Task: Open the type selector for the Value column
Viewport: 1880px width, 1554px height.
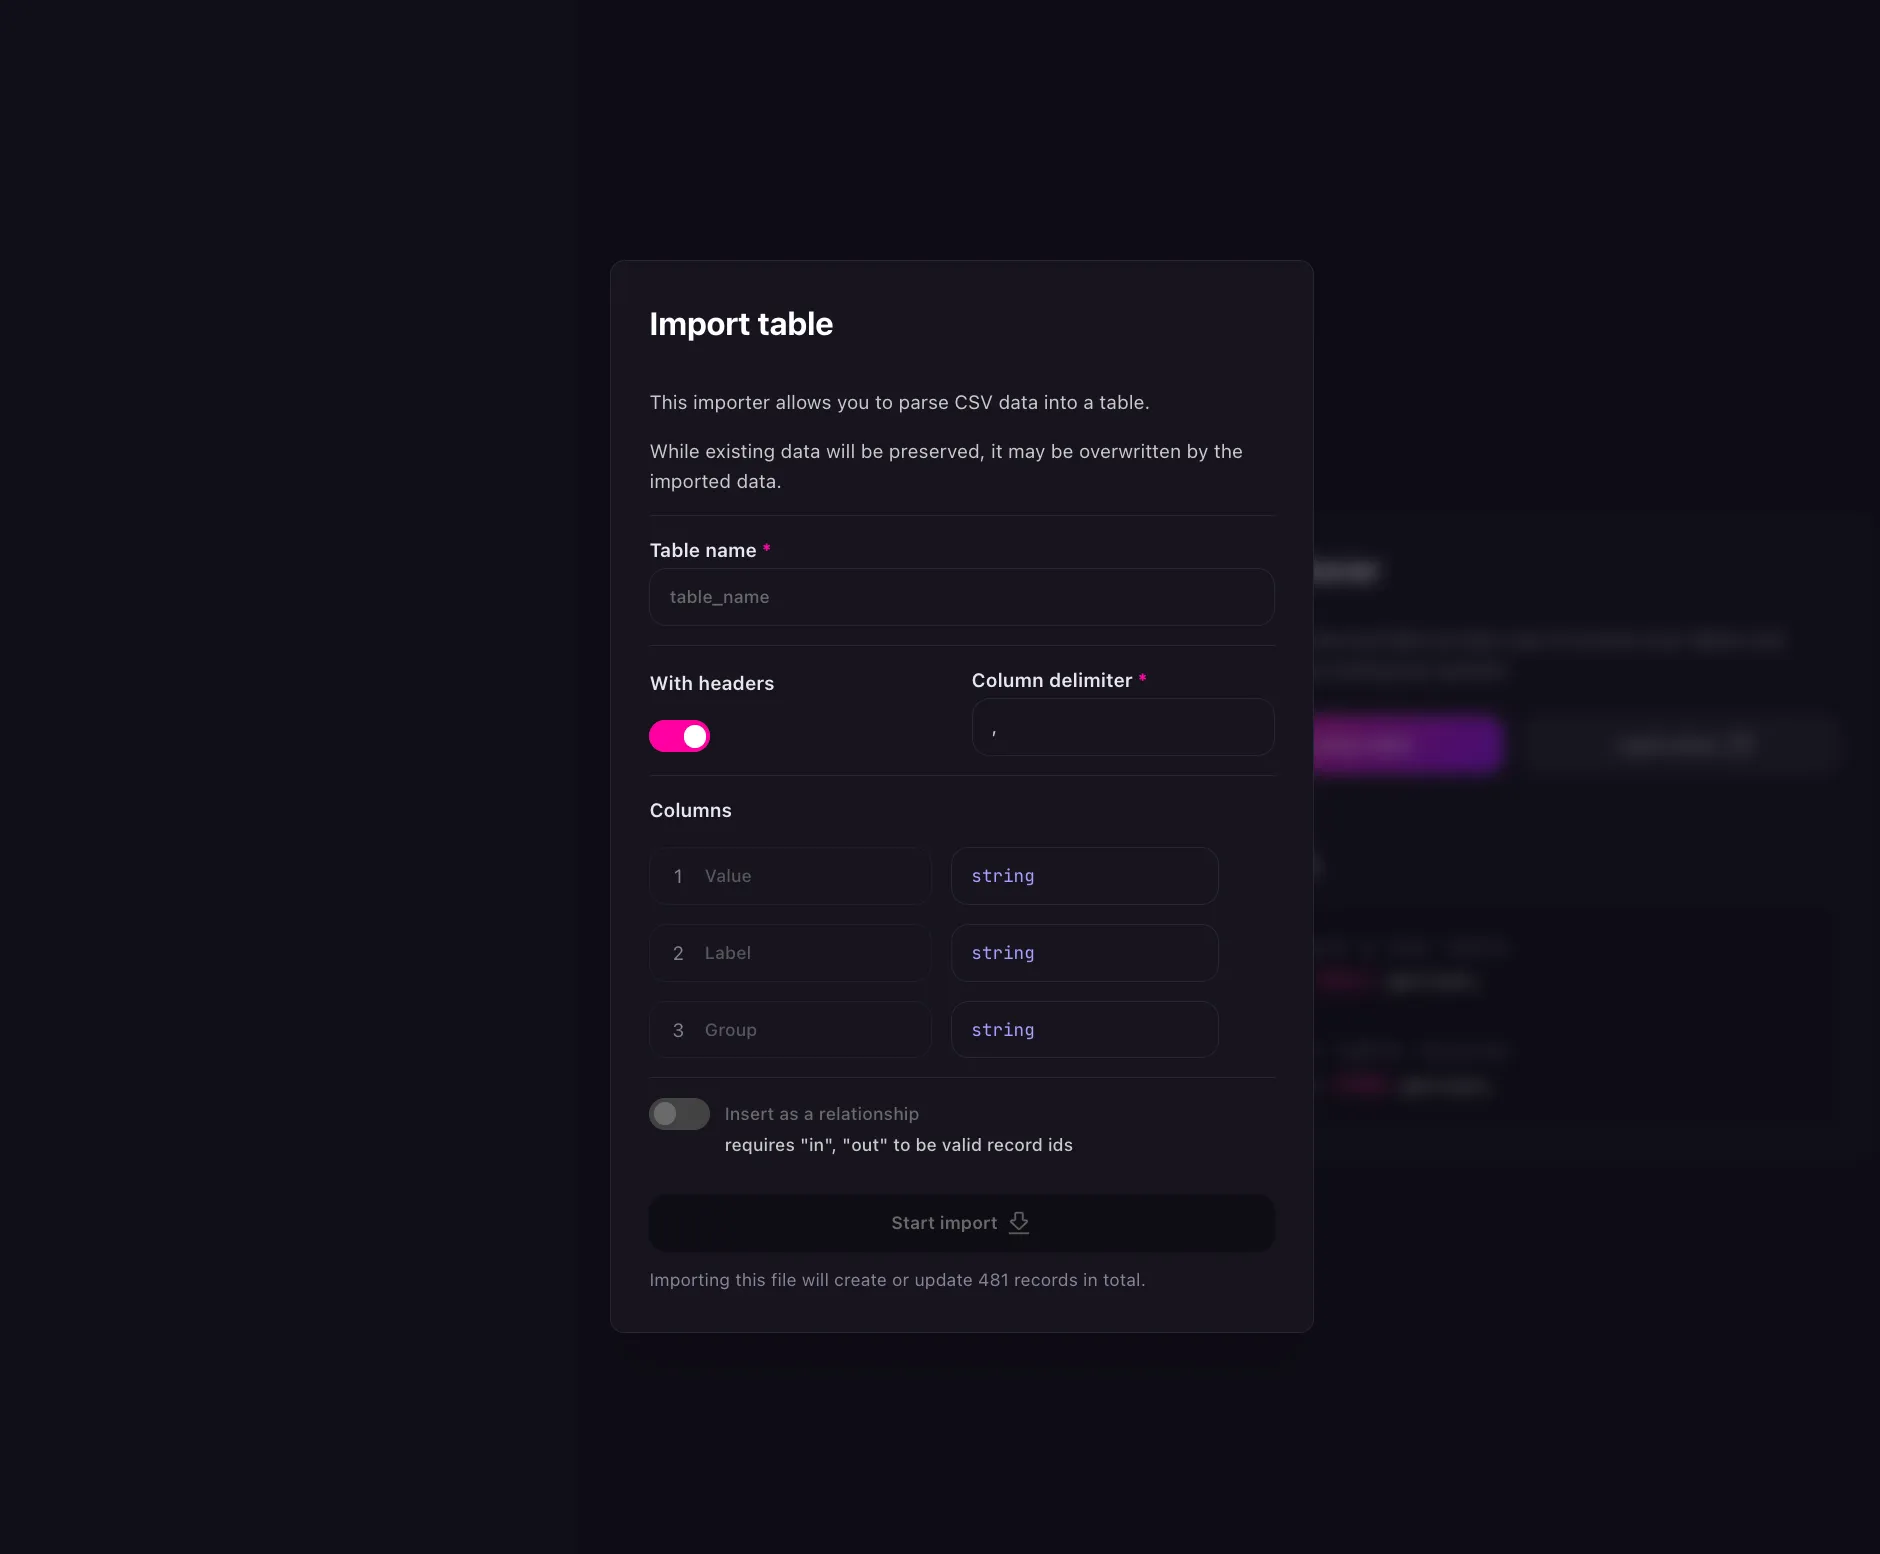Action: (x=1084, y=876)
